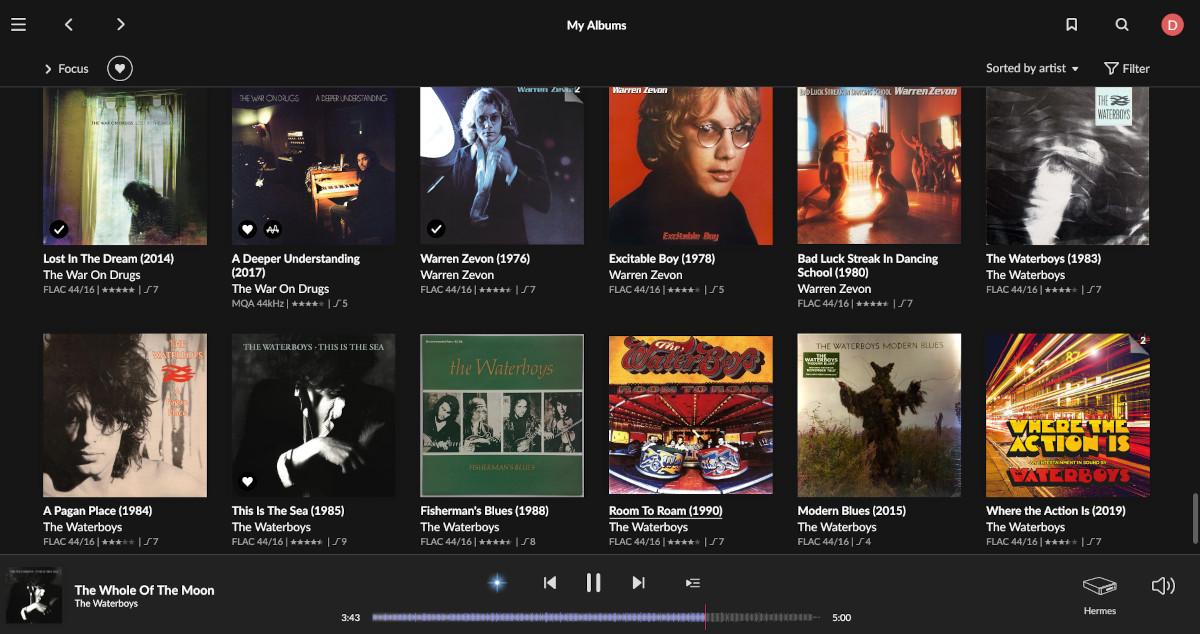Viewport: 1200px width, 634px height.
Task: Open Excitable Boy (1978) album title
Action: tap(662, 258)
